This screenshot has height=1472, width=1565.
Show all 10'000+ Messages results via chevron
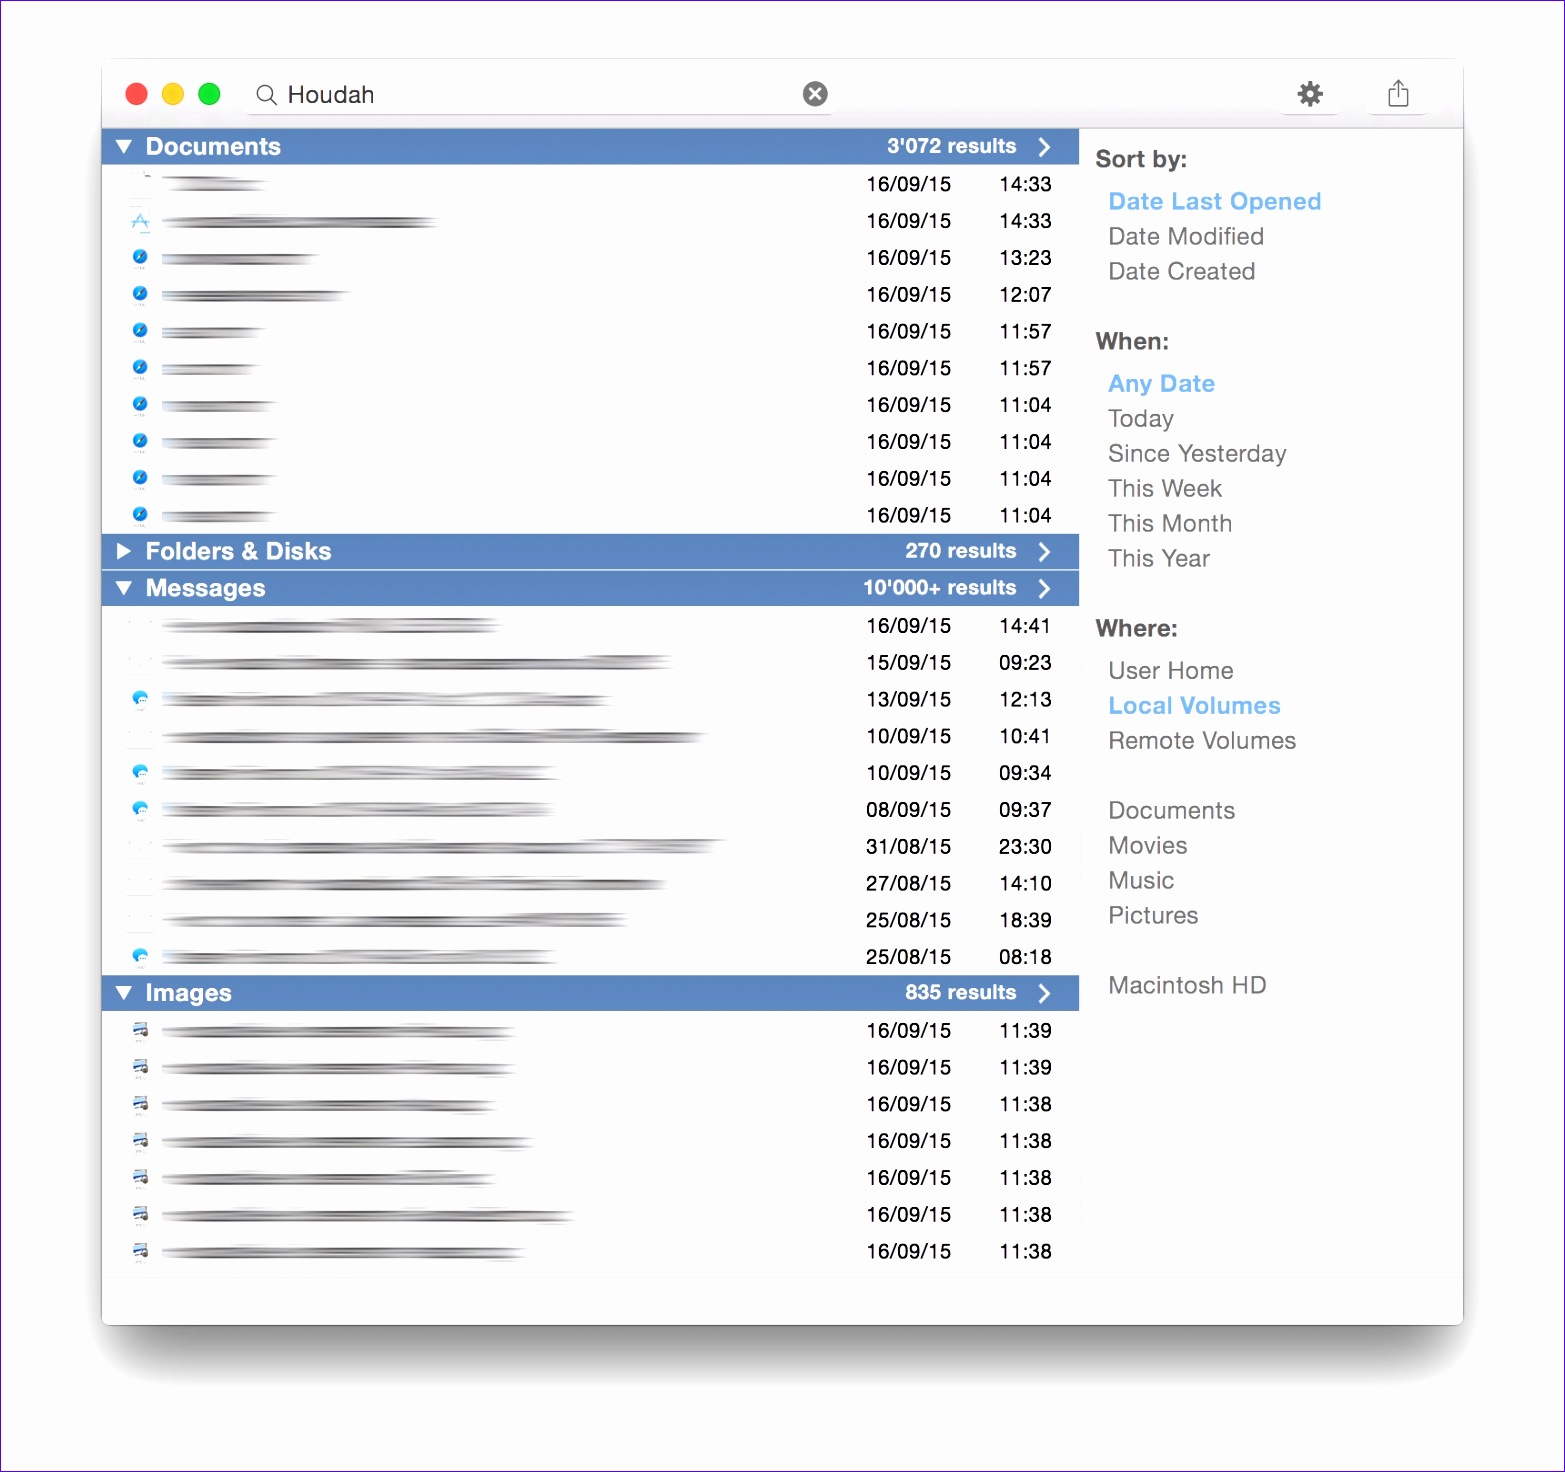pyautogui.click(x=1045, y=588)
